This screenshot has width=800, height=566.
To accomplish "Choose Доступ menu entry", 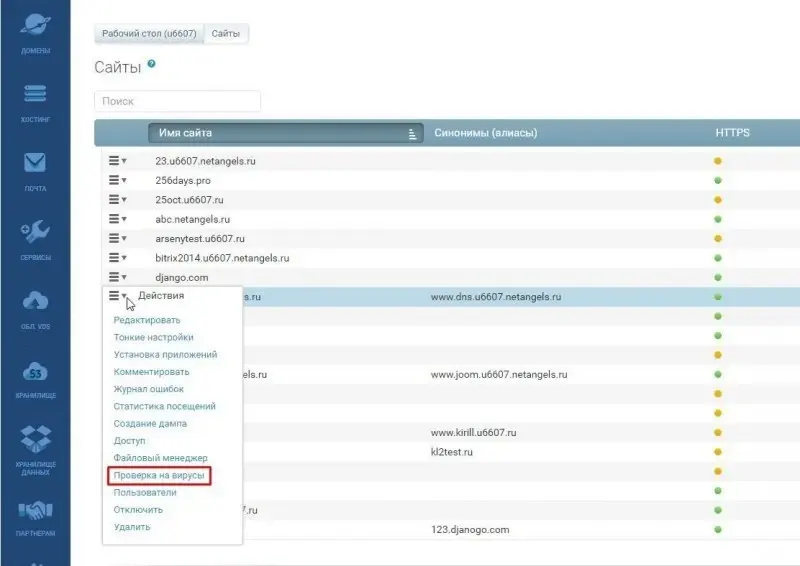I will click(x=129, y=440).
